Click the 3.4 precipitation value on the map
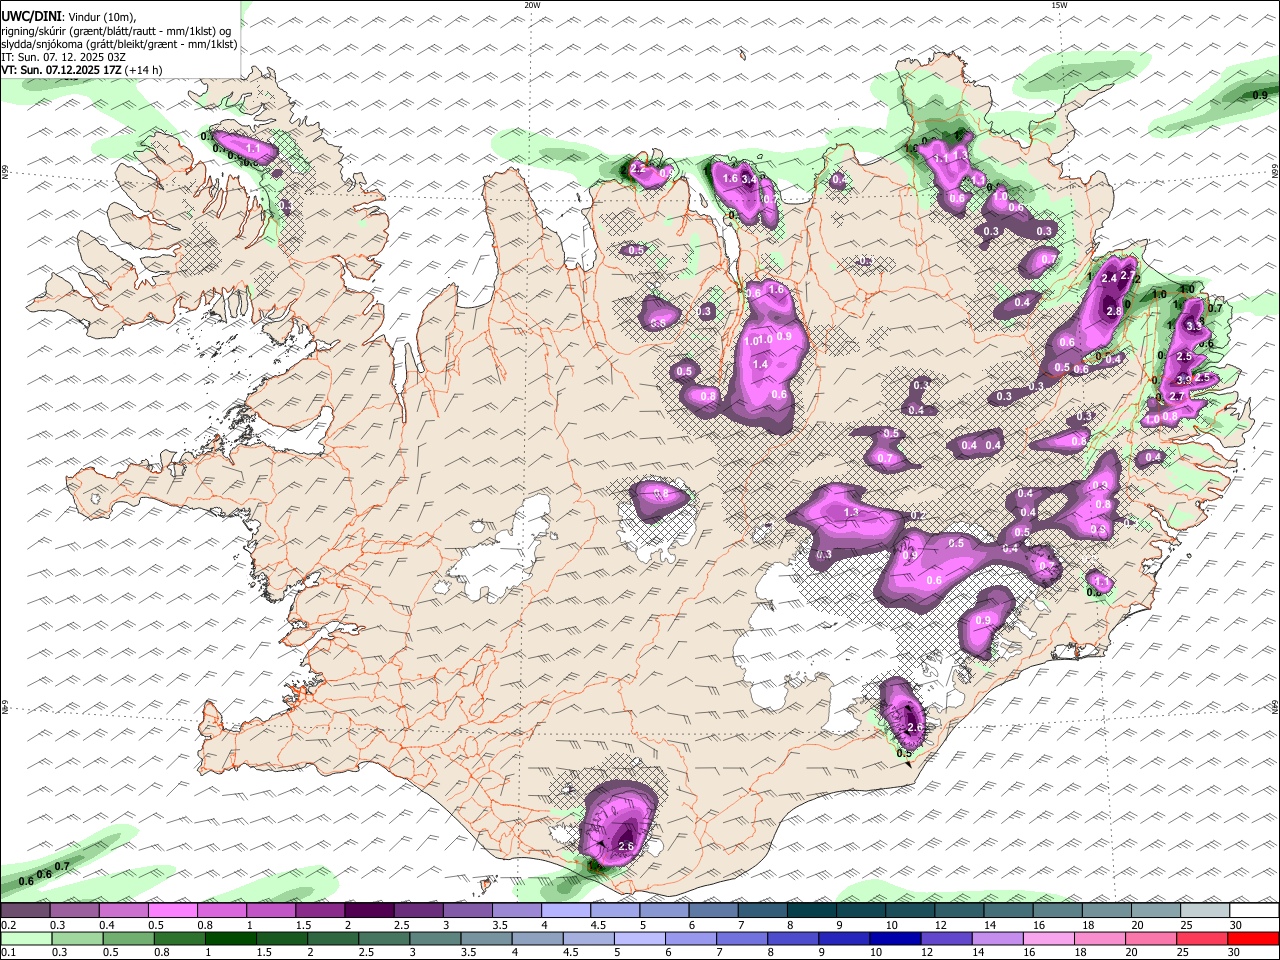The image size is (1280, 960). click(x=750, y=180)
